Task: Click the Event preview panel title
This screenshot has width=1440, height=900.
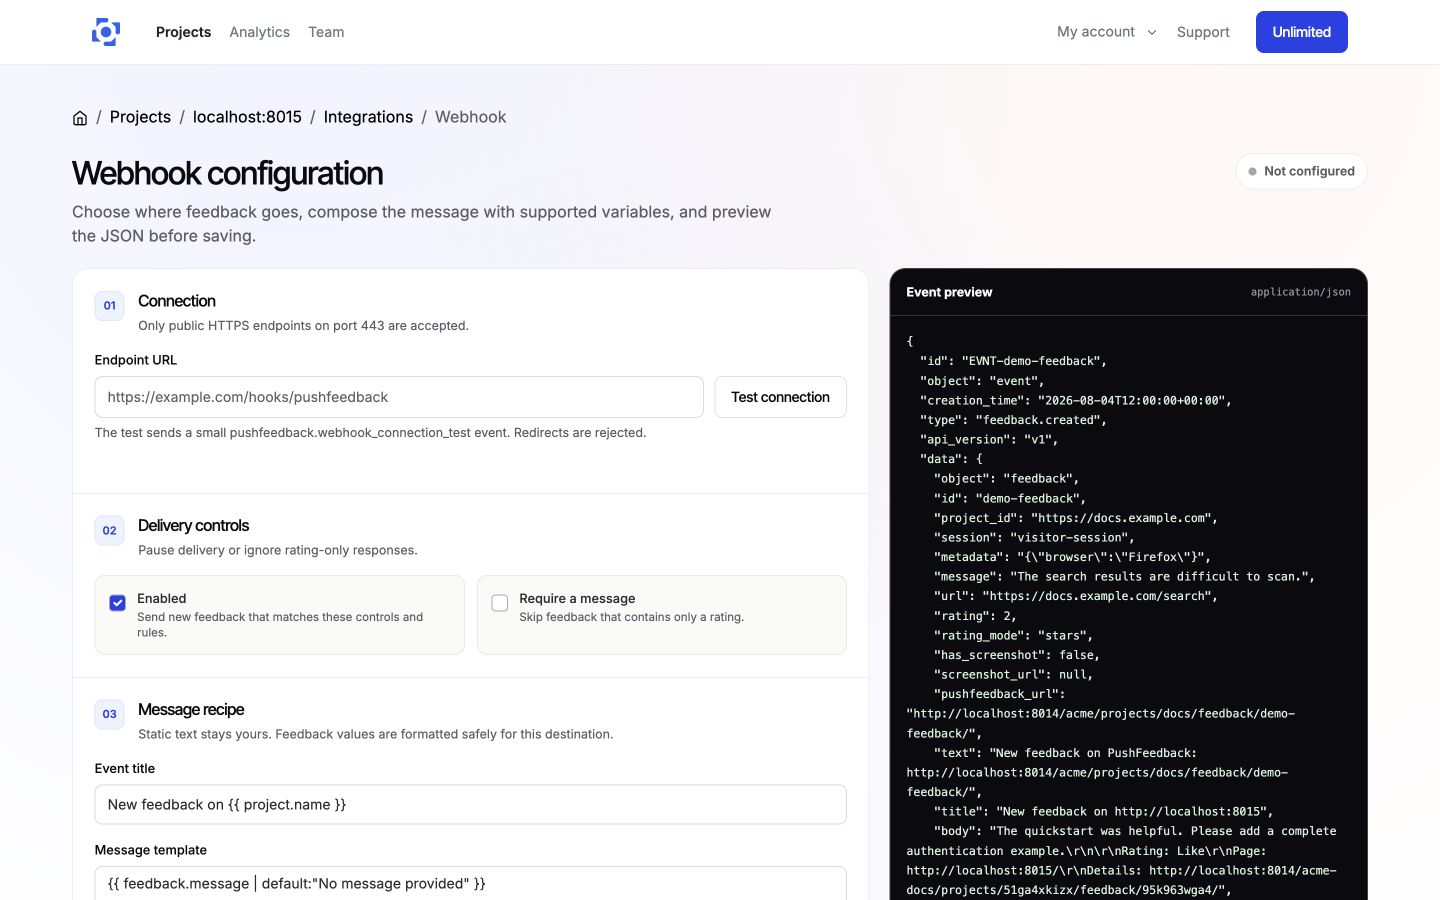Action: click(949, 292)
